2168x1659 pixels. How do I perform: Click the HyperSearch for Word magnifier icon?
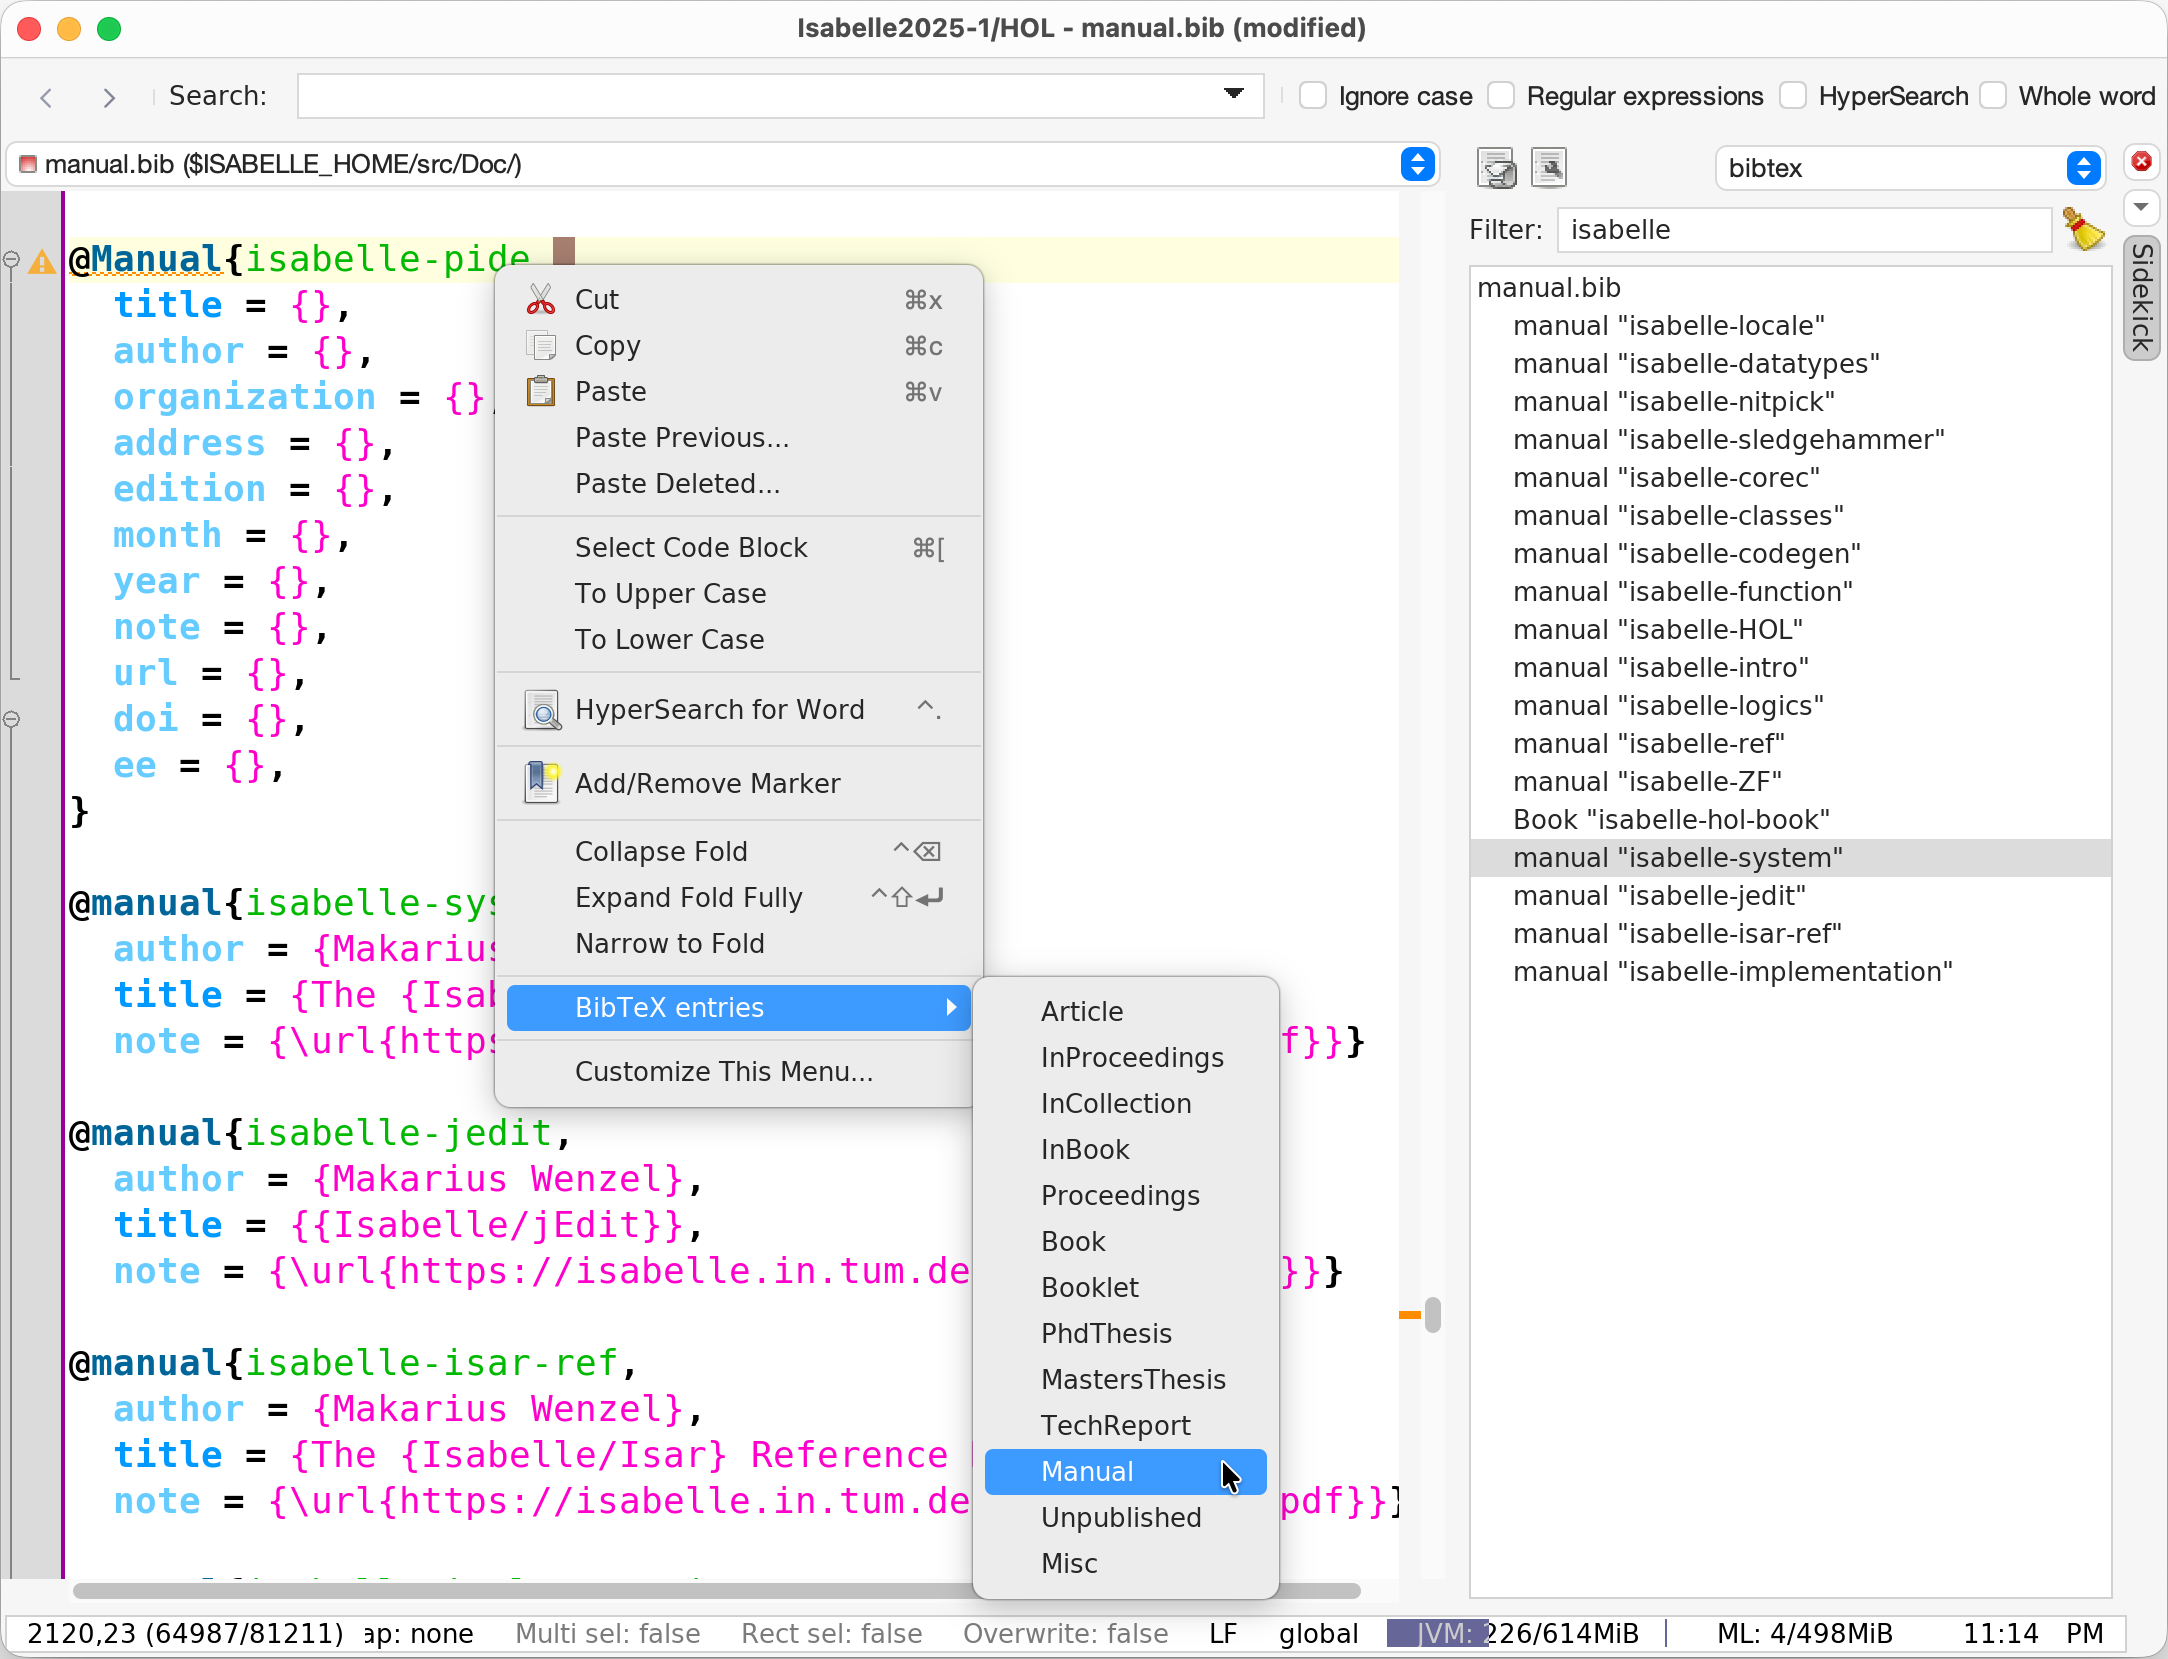tap(541, 710)
